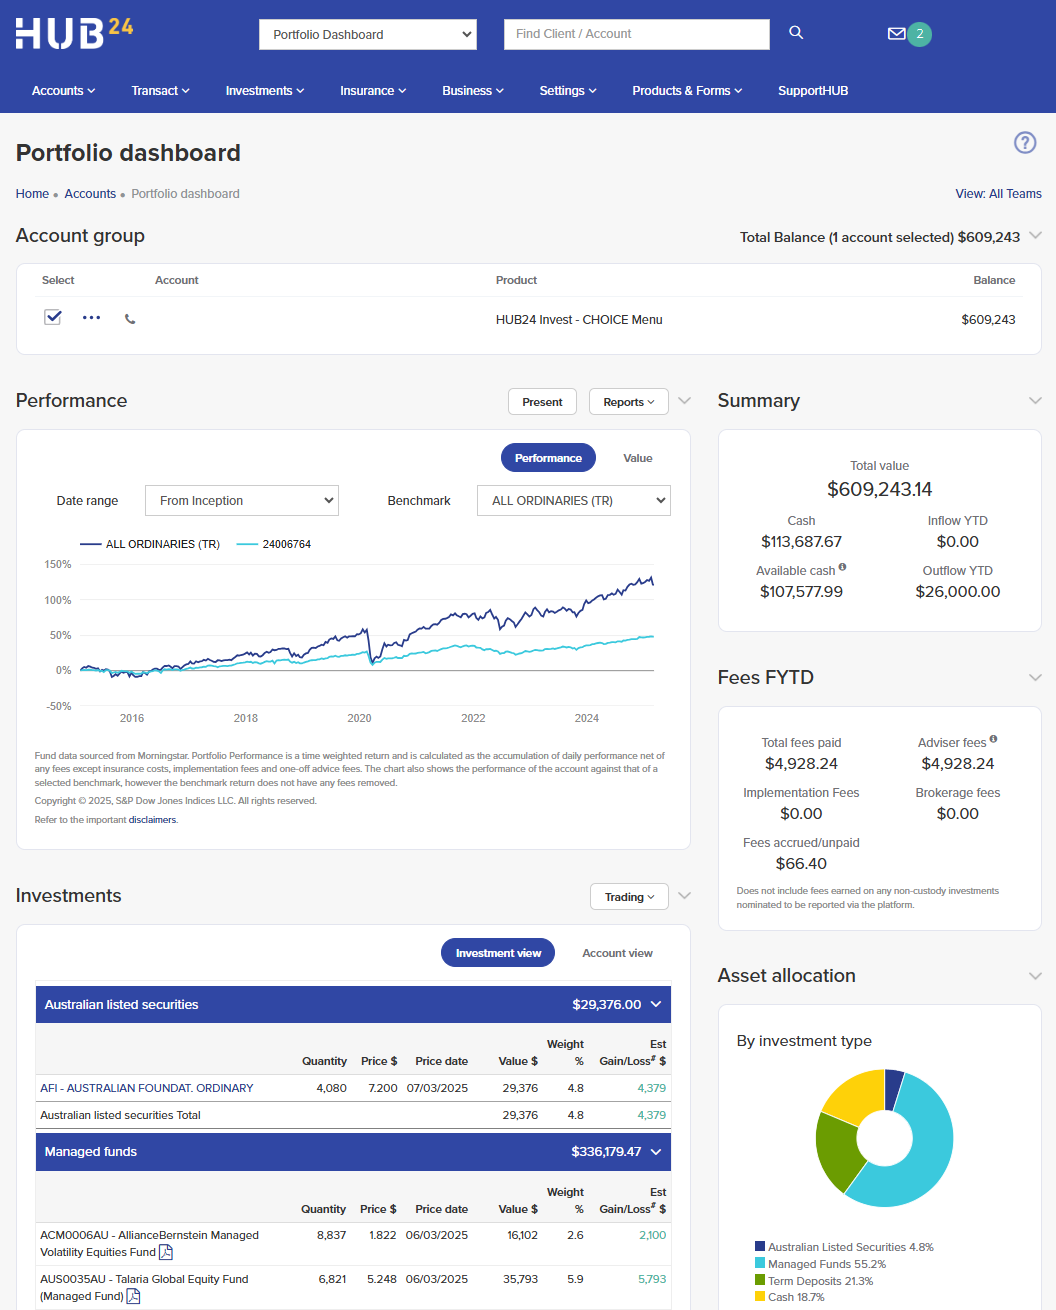Open the Settings menu
This screenshot has width=1056, height=1310.
[568, 91]
